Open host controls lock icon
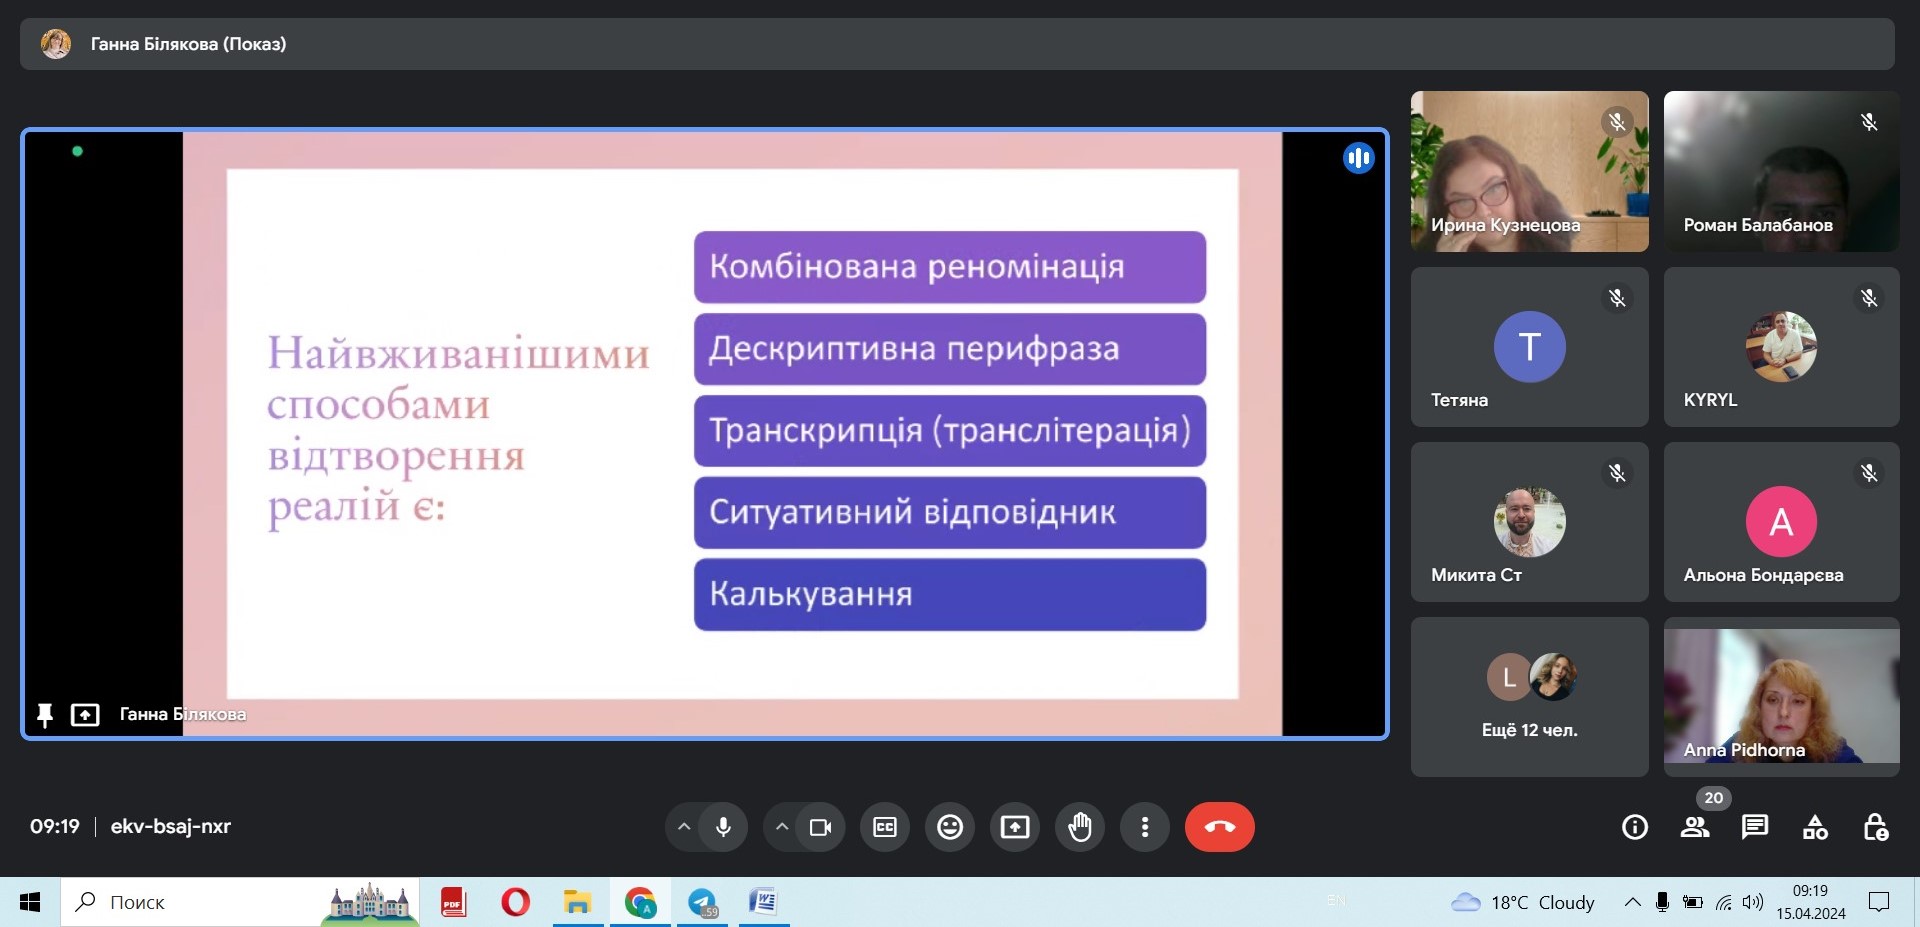 pyautogui.click(x=1875, y=827)
